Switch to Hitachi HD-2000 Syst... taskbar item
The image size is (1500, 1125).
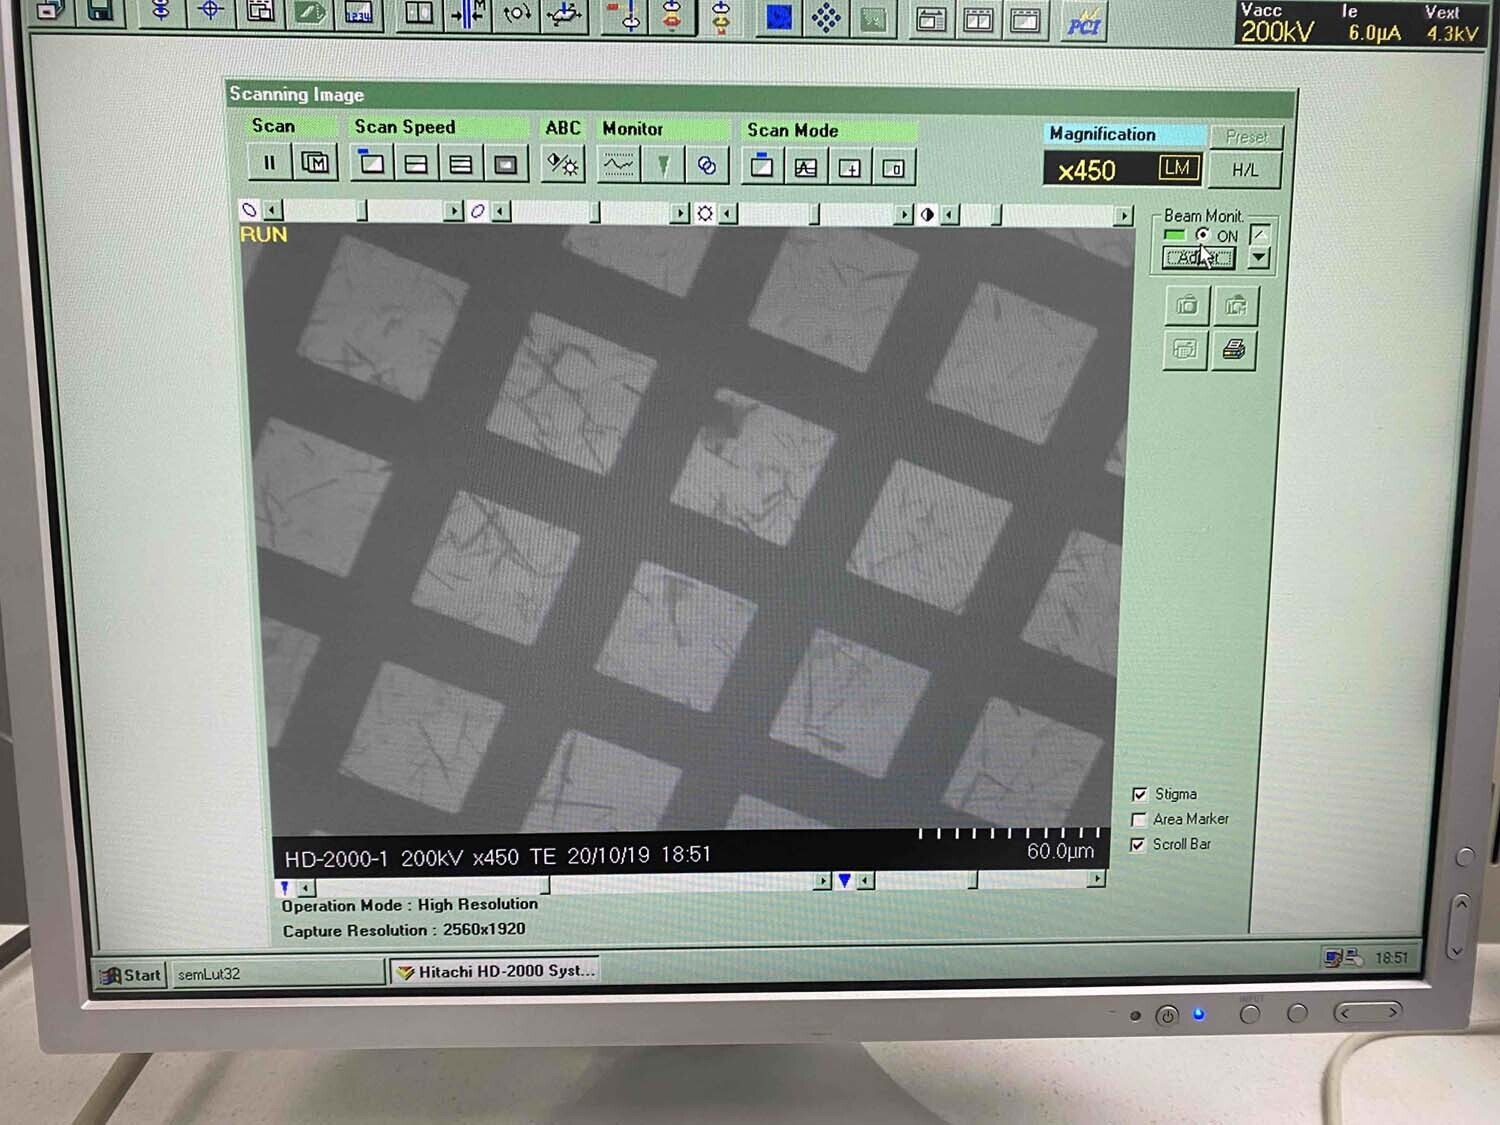pos(495,971)
